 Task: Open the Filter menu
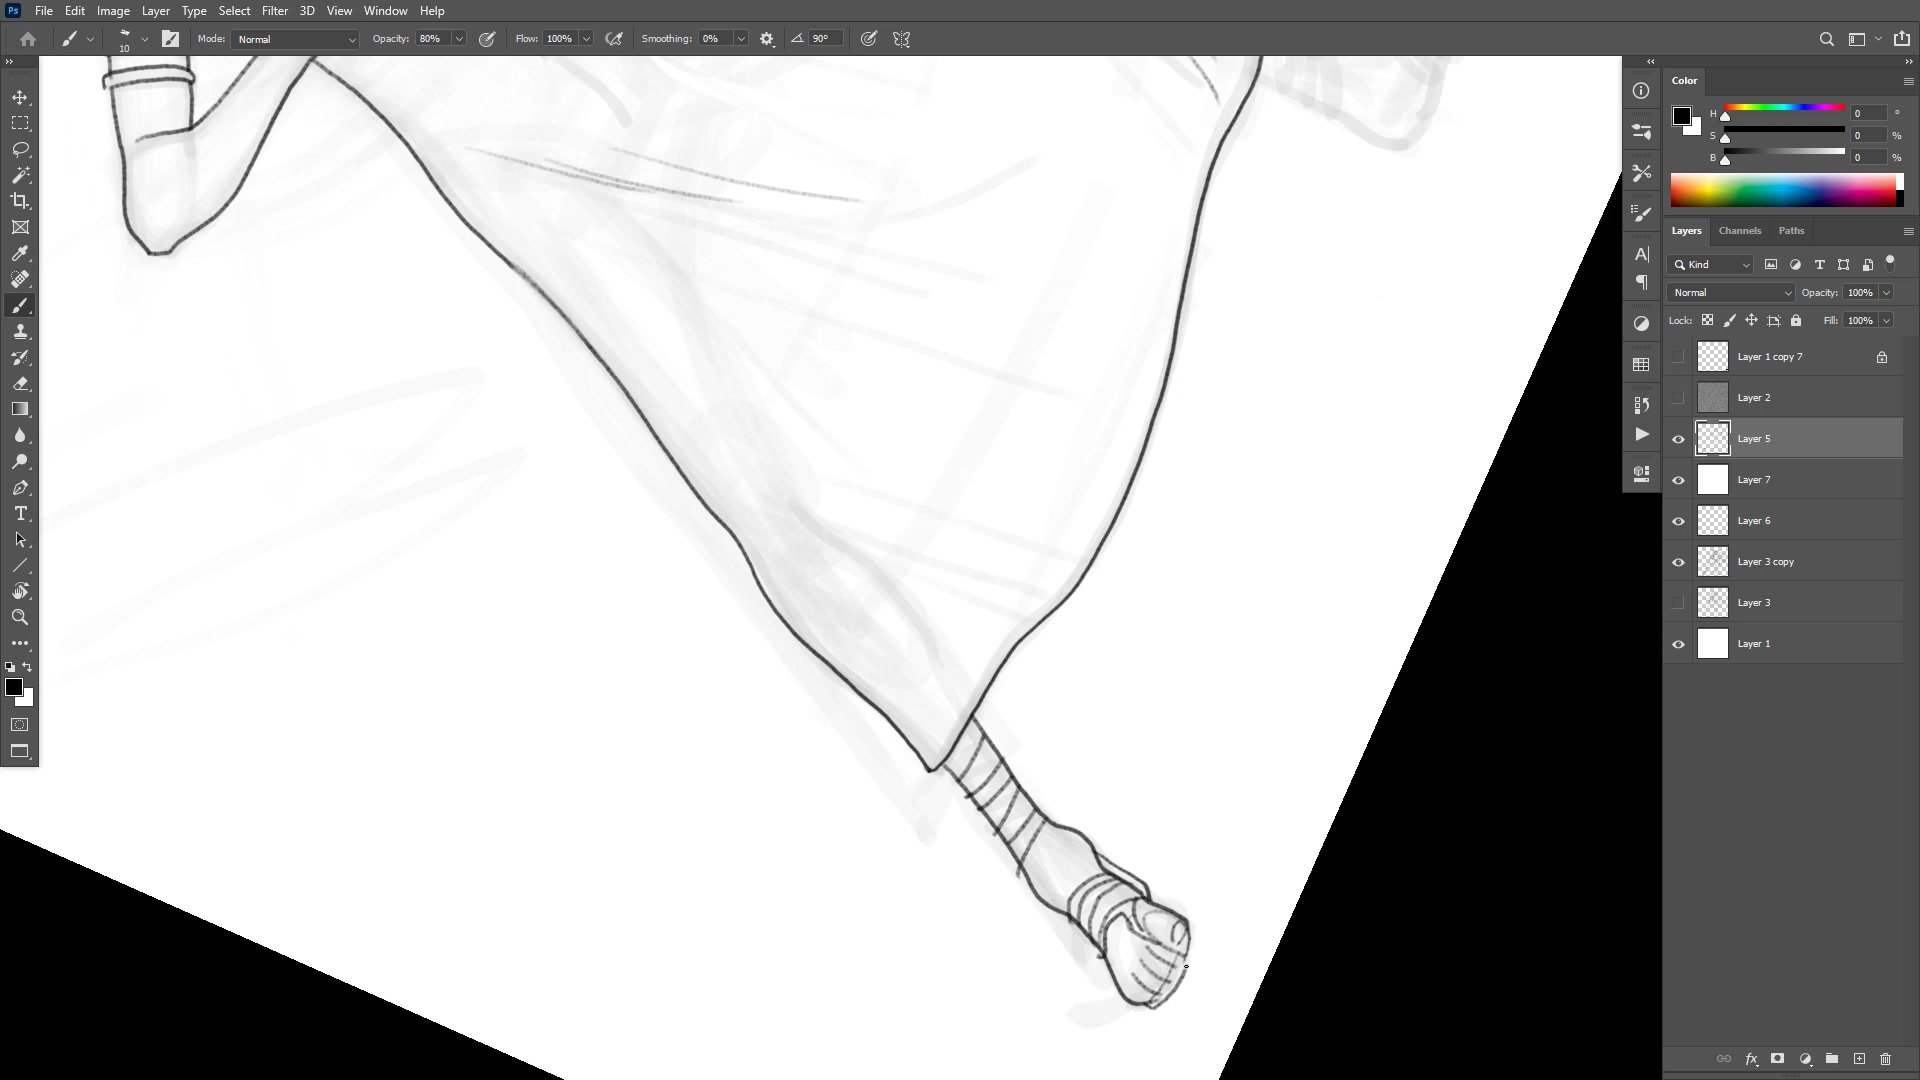[274, 11]
